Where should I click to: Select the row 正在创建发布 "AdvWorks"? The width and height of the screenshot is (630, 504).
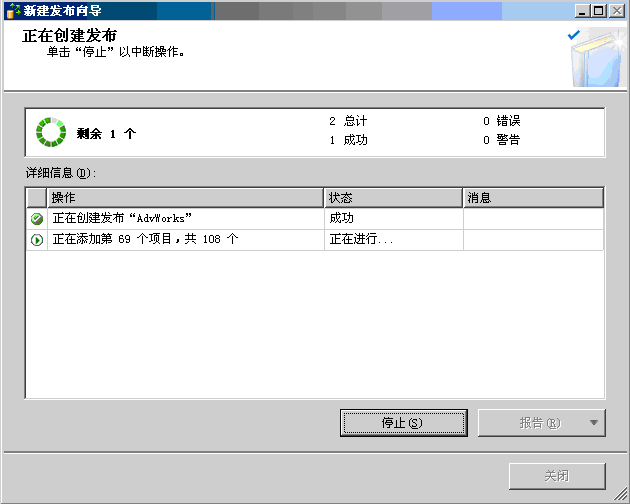click(315, 219)
